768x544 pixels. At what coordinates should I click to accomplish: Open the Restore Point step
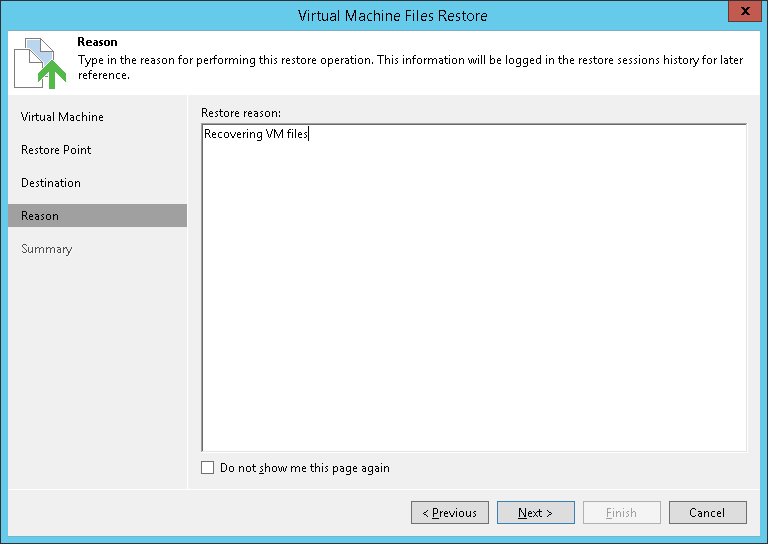(x=56, y=150)
